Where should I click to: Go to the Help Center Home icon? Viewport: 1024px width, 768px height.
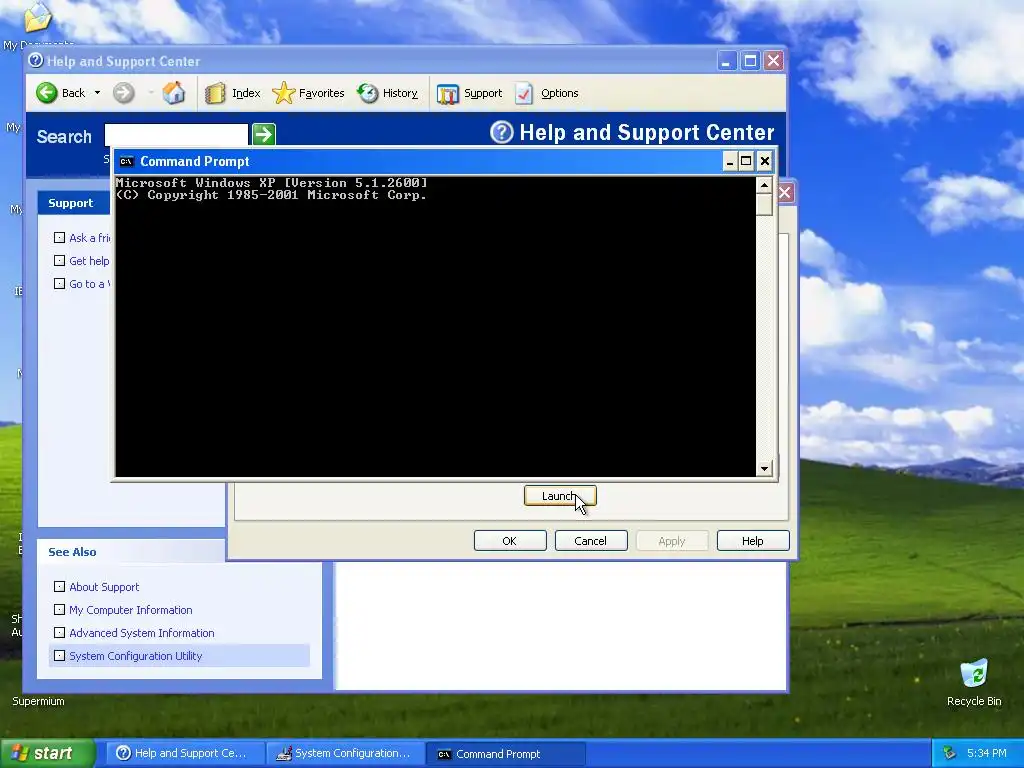pos(174,93)
